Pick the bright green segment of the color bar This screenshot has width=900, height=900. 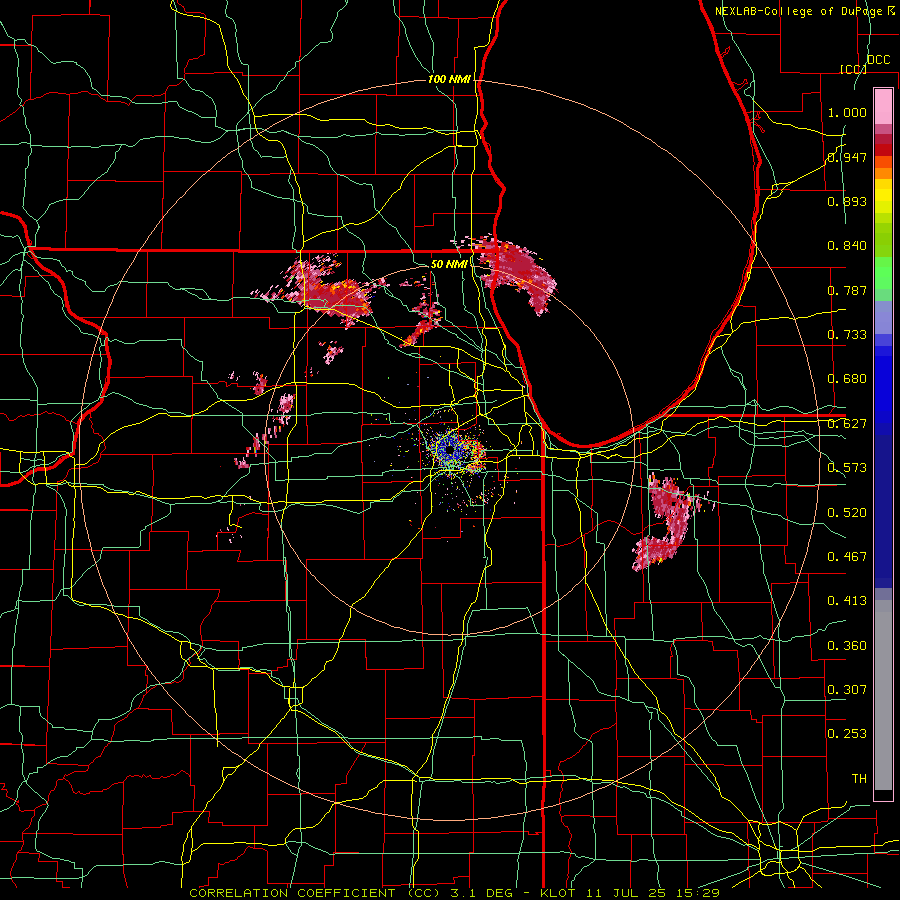point(883,273)
